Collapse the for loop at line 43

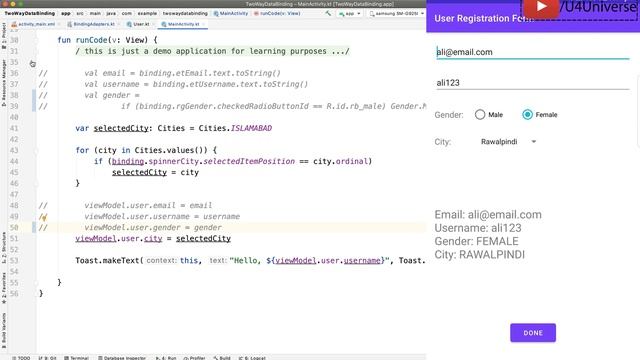point(36,151)
